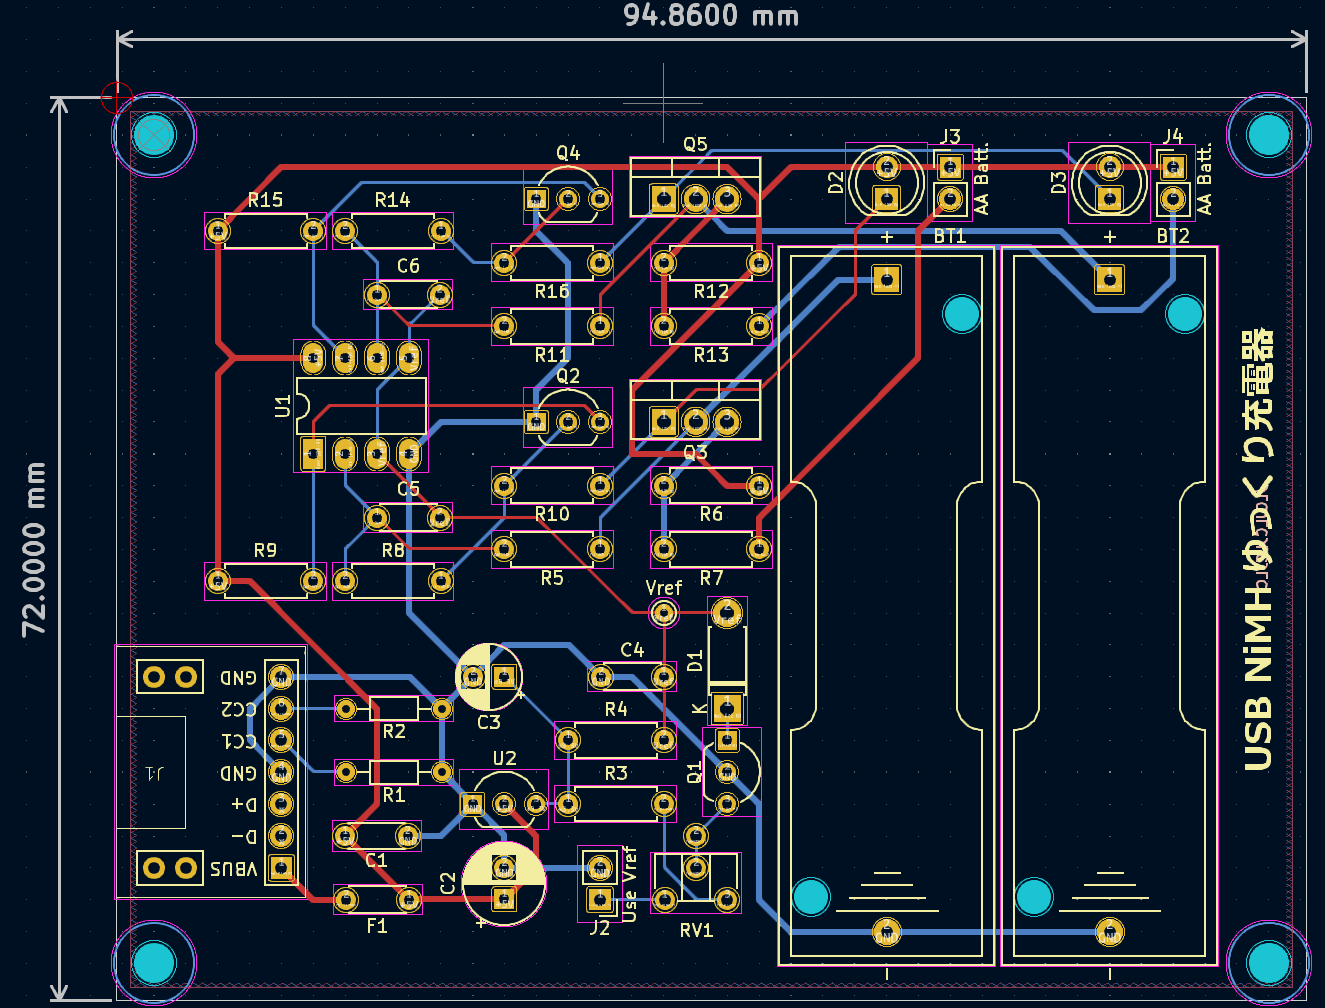
Task: Click the R15 reference label
Action: (265, 200)
